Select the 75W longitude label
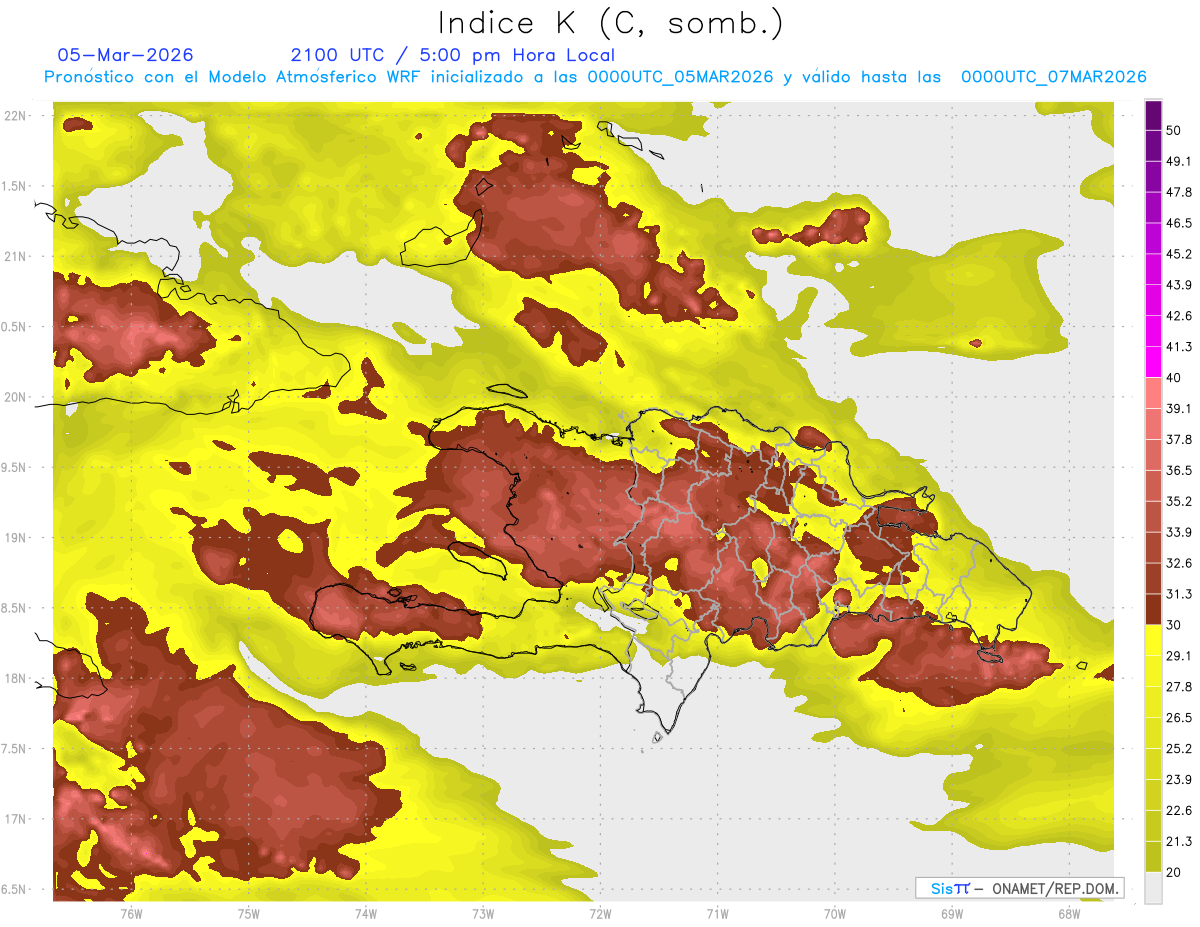Viewport: 1200px width, 927px height. point(249,913)
